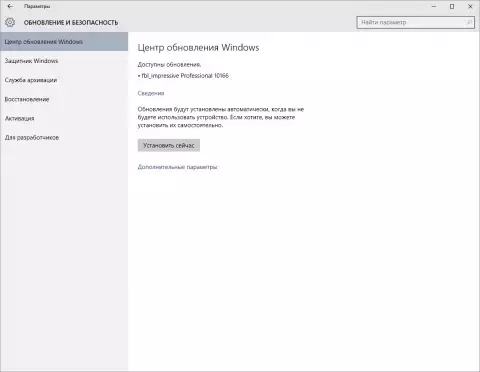The image size is (480, 372).
Task: Click the settings gear icon
Action: click(10, 22)
